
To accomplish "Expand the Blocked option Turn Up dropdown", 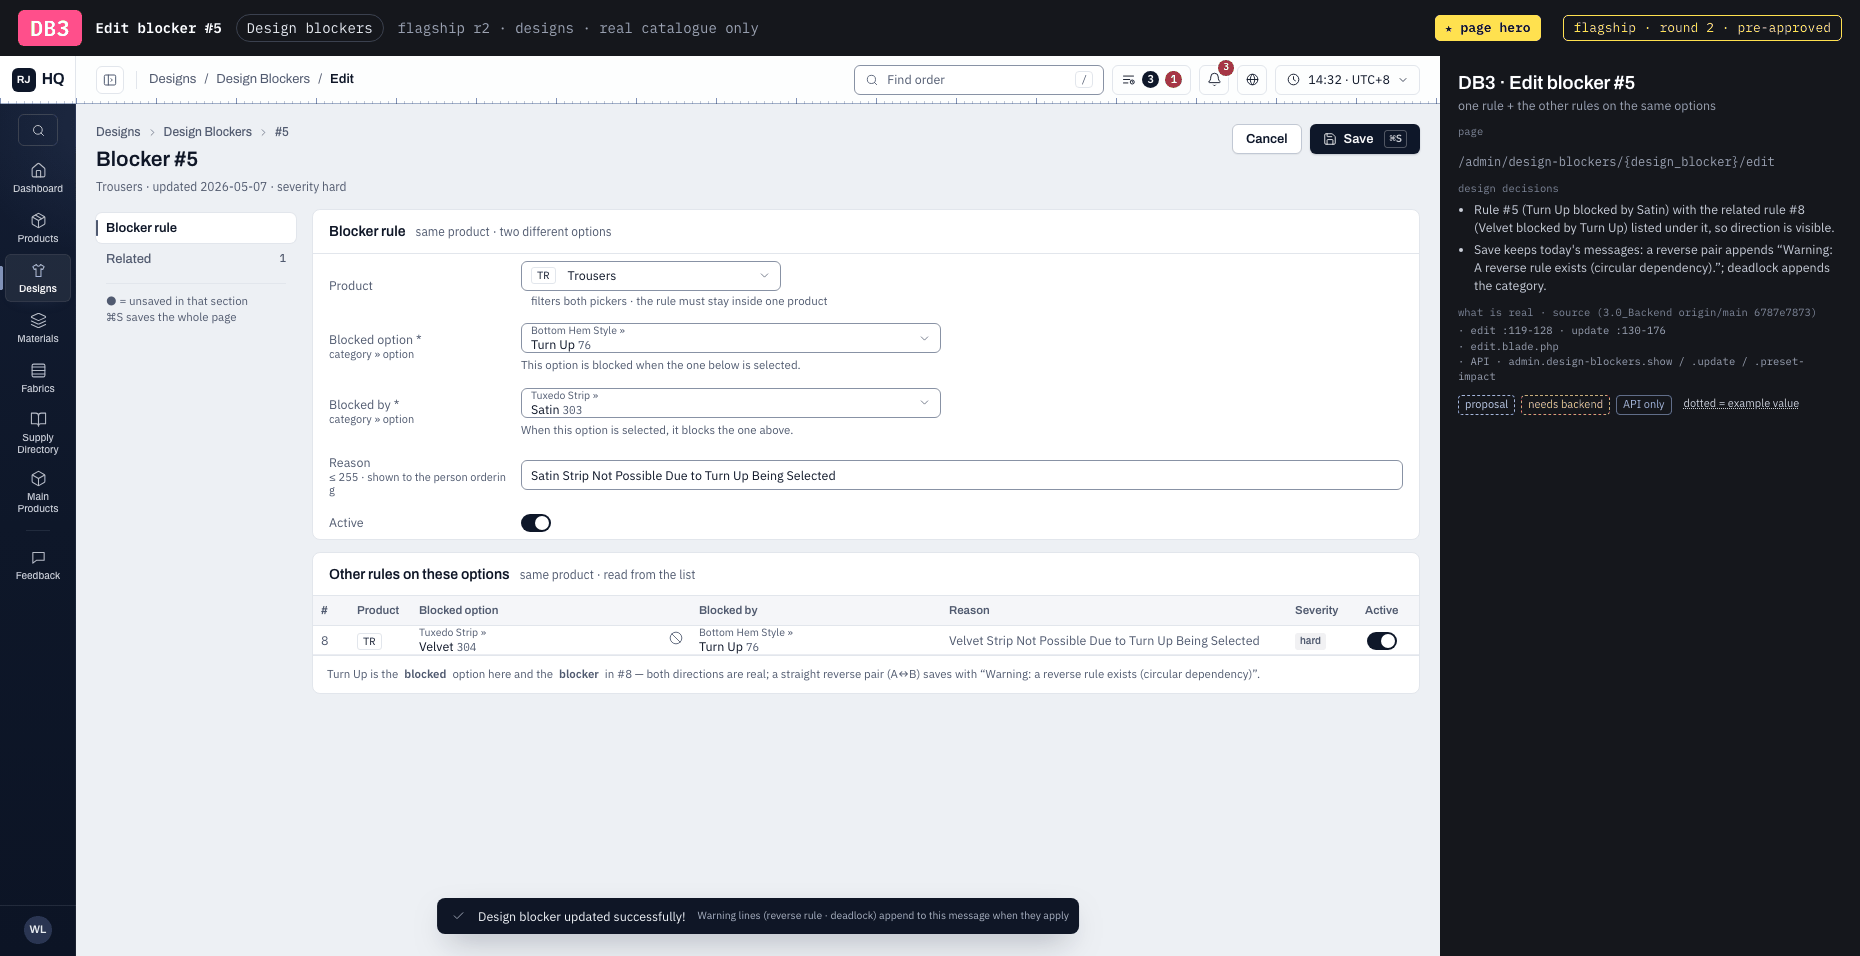I will click(731, 338).
